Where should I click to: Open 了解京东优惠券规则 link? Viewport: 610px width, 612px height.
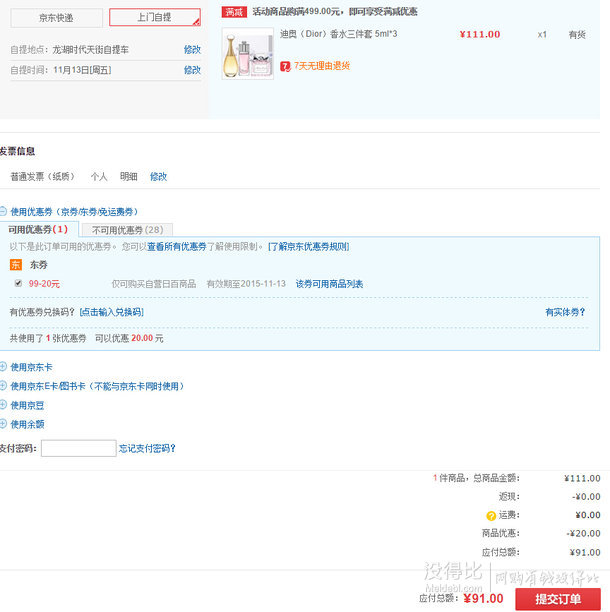pyautogui.click(x=308, y=247)
